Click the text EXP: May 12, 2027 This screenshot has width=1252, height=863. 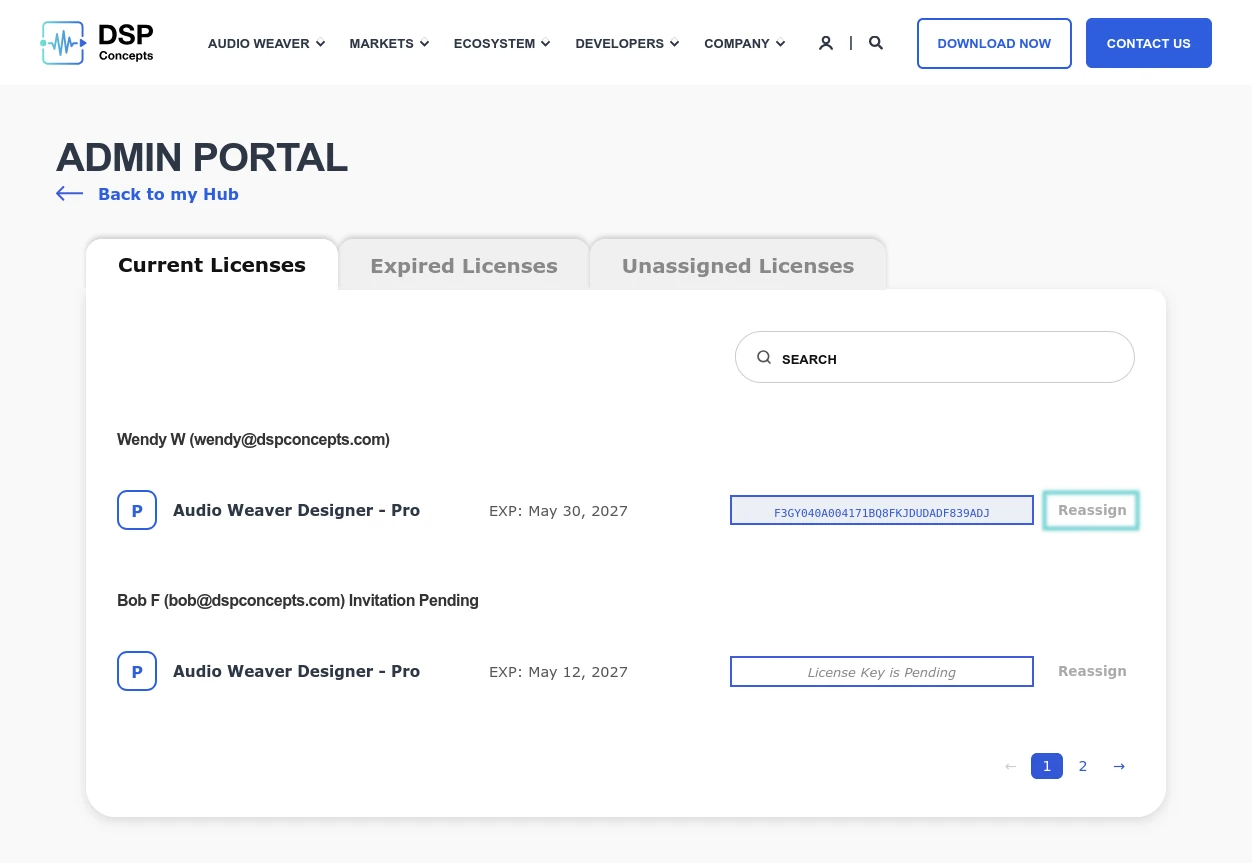pyautogui.click(x=558, y=671)
